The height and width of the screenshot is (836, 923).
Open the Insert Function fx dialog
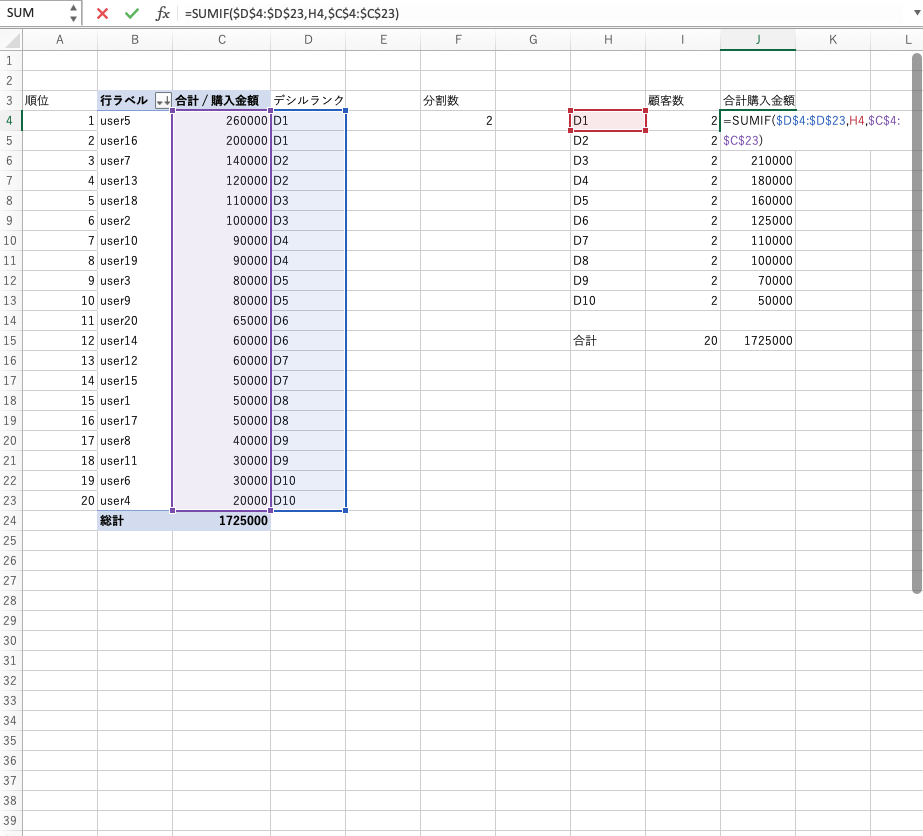point(162,13)
